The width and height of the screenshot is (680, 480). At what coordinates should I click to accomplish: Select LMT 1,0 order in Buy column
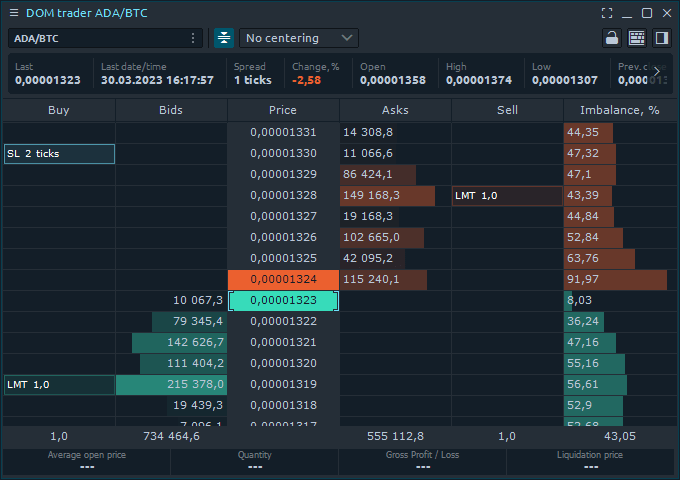click(59, 385)
